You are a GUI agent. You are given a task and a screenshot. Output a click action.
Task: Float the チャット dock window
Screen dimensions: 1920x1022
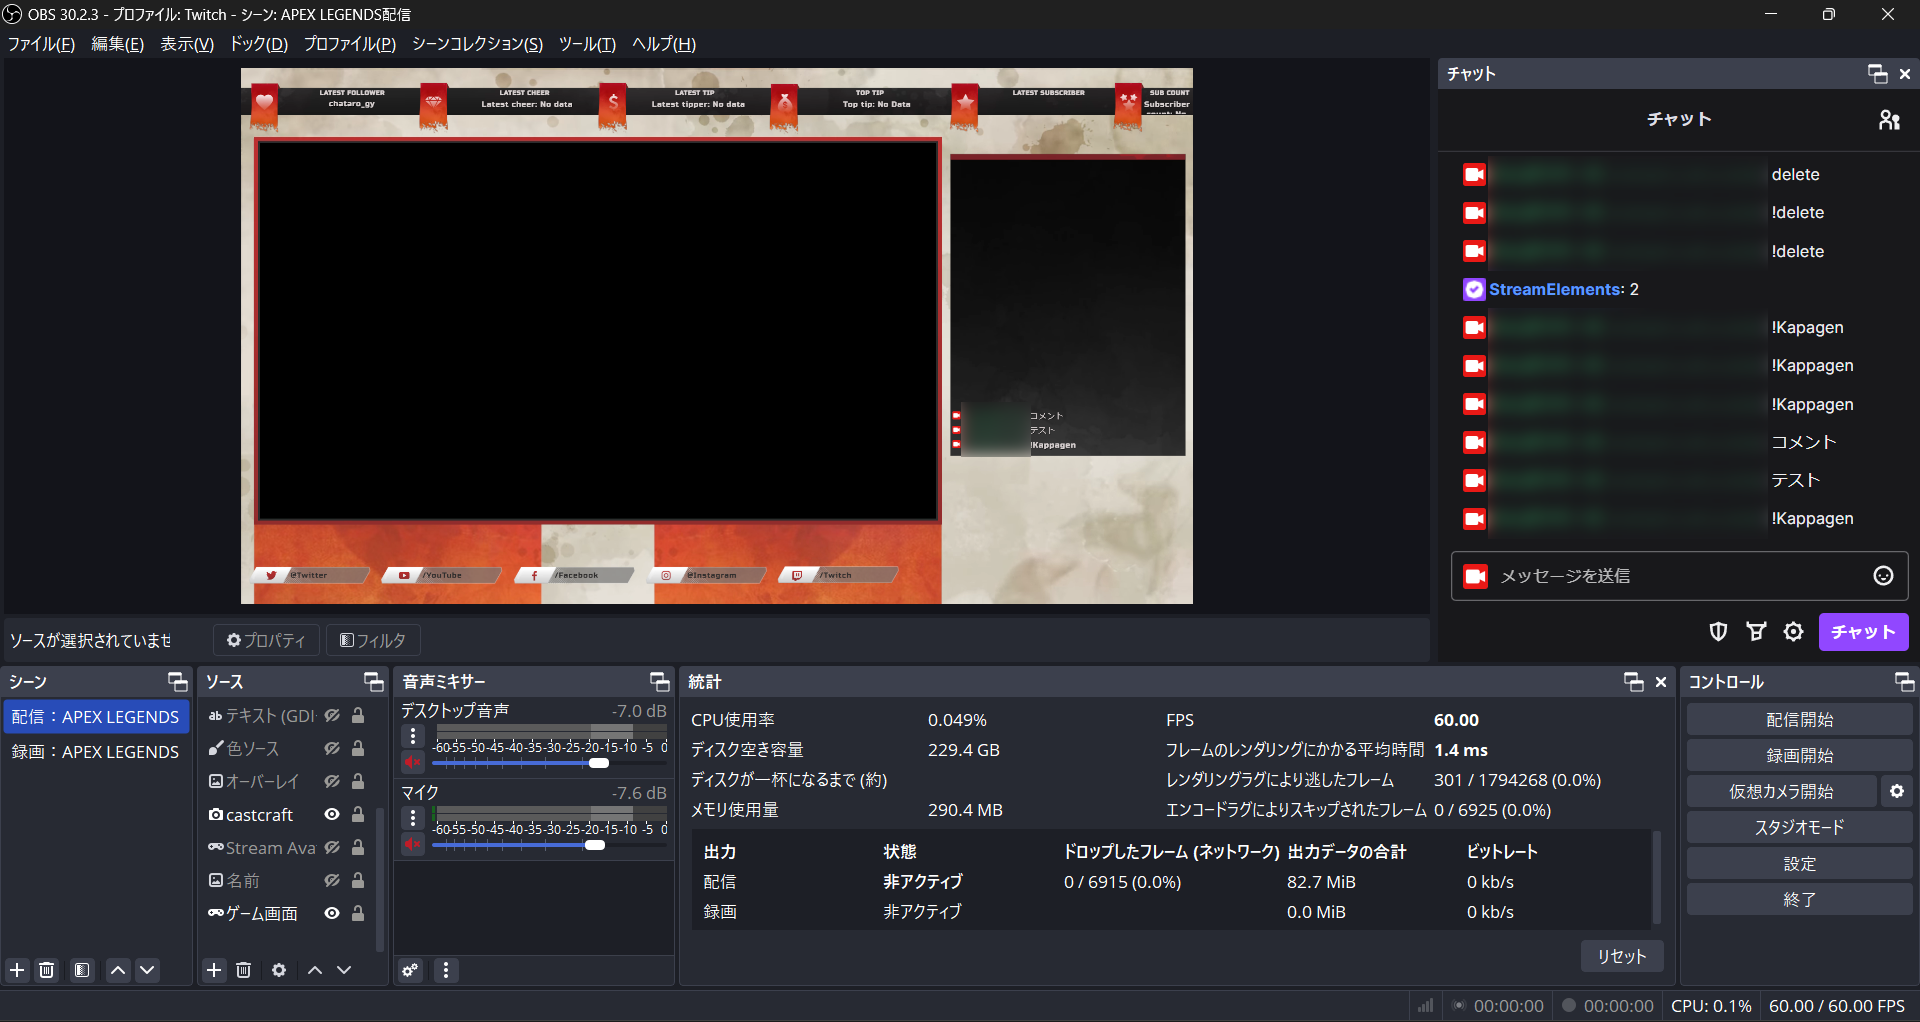1877,74
